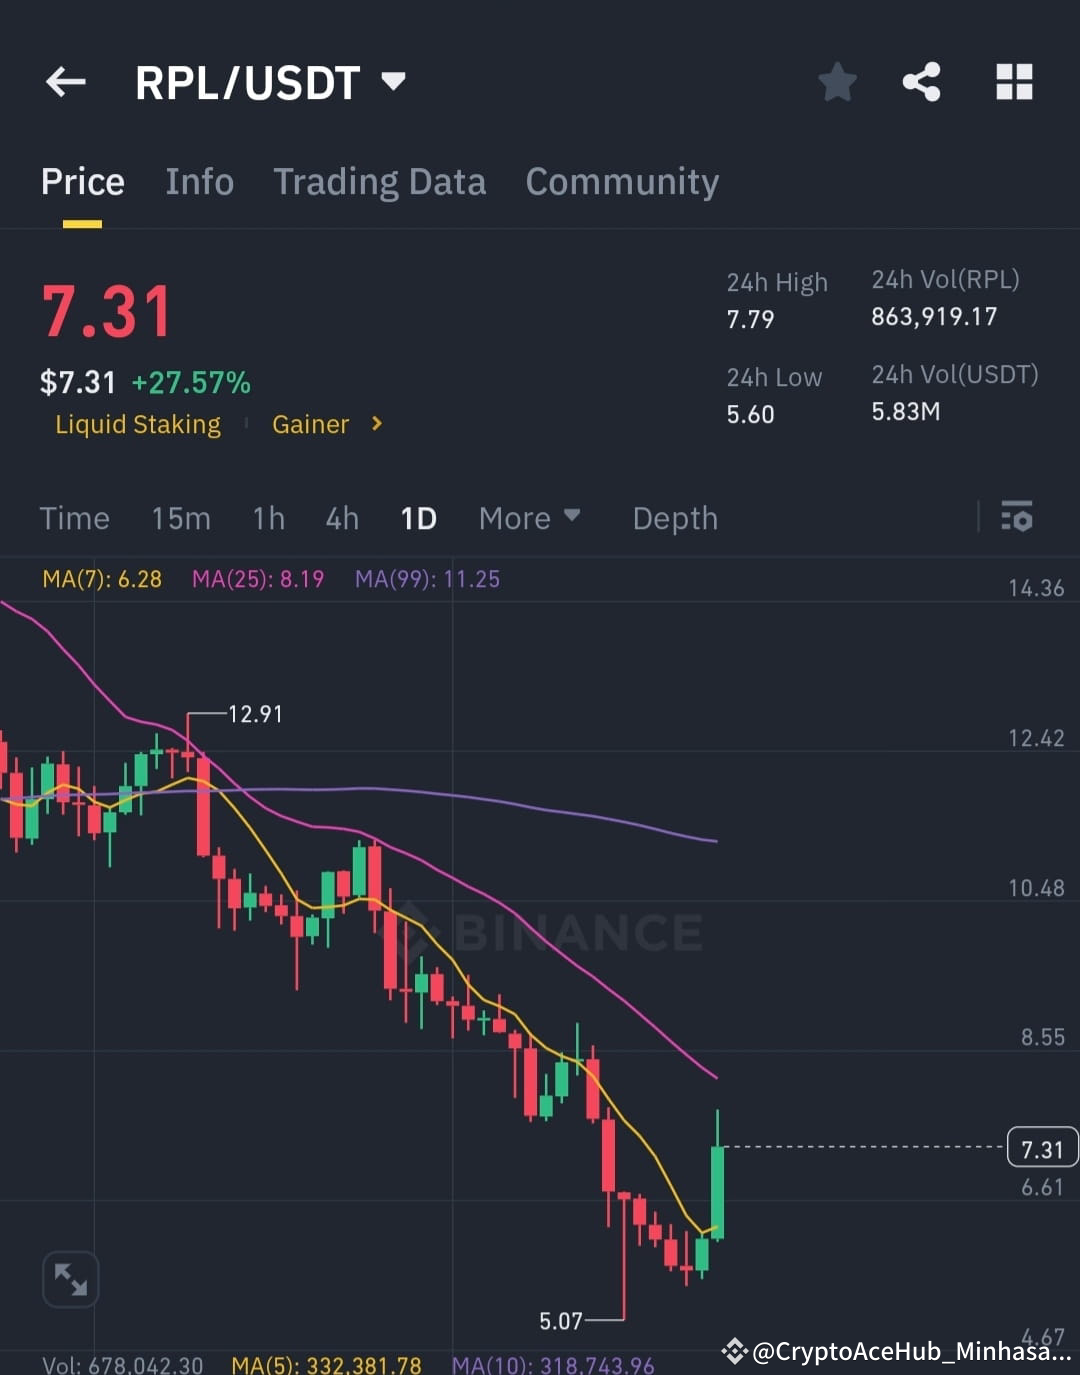This screenshot has height=1375, width=1080.
Task: Add RPL/USDT to favorites with star
Action: (x=837, y=82)
